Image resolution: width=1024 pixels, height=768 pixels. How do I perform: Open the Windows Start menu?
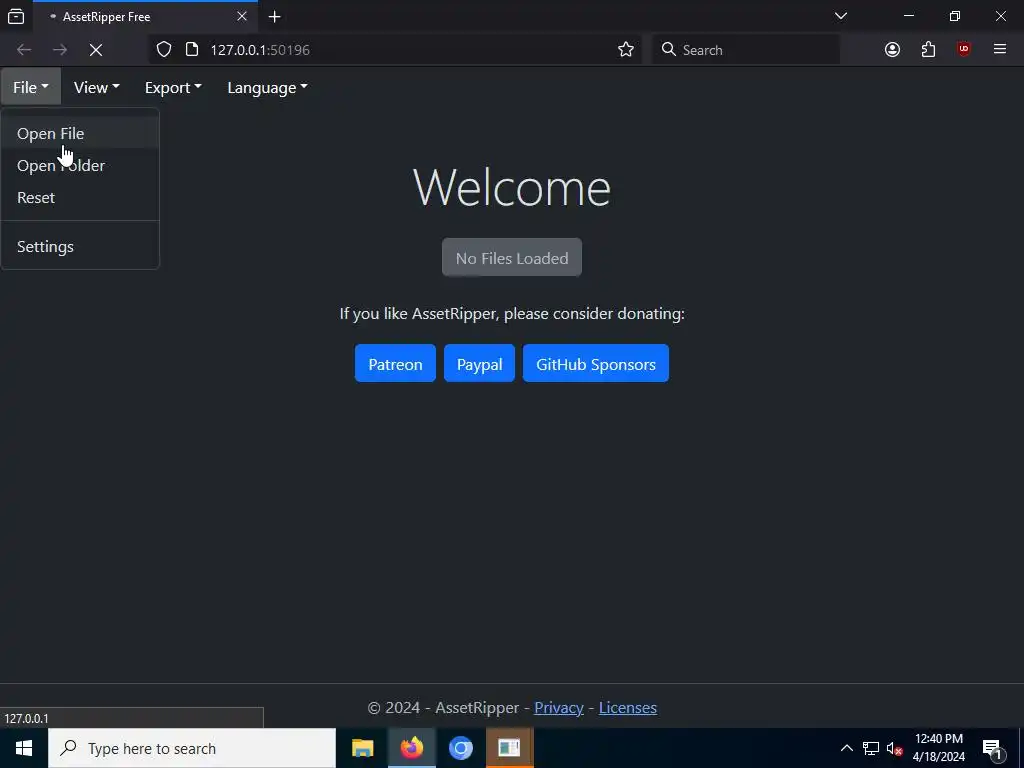[x=24, y=748]
